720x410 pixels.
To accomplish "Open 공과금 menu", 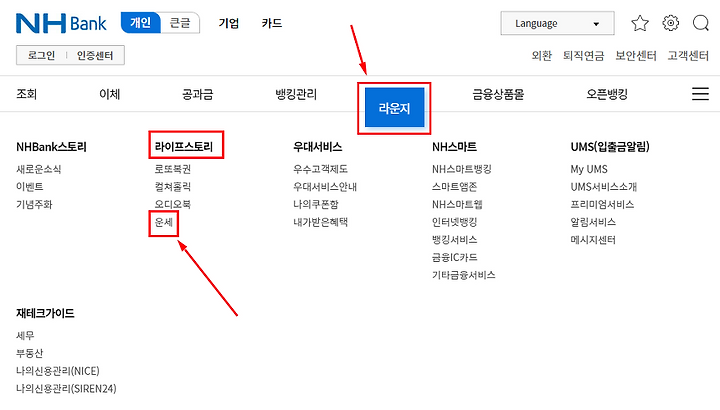I will tap(197, 94).
